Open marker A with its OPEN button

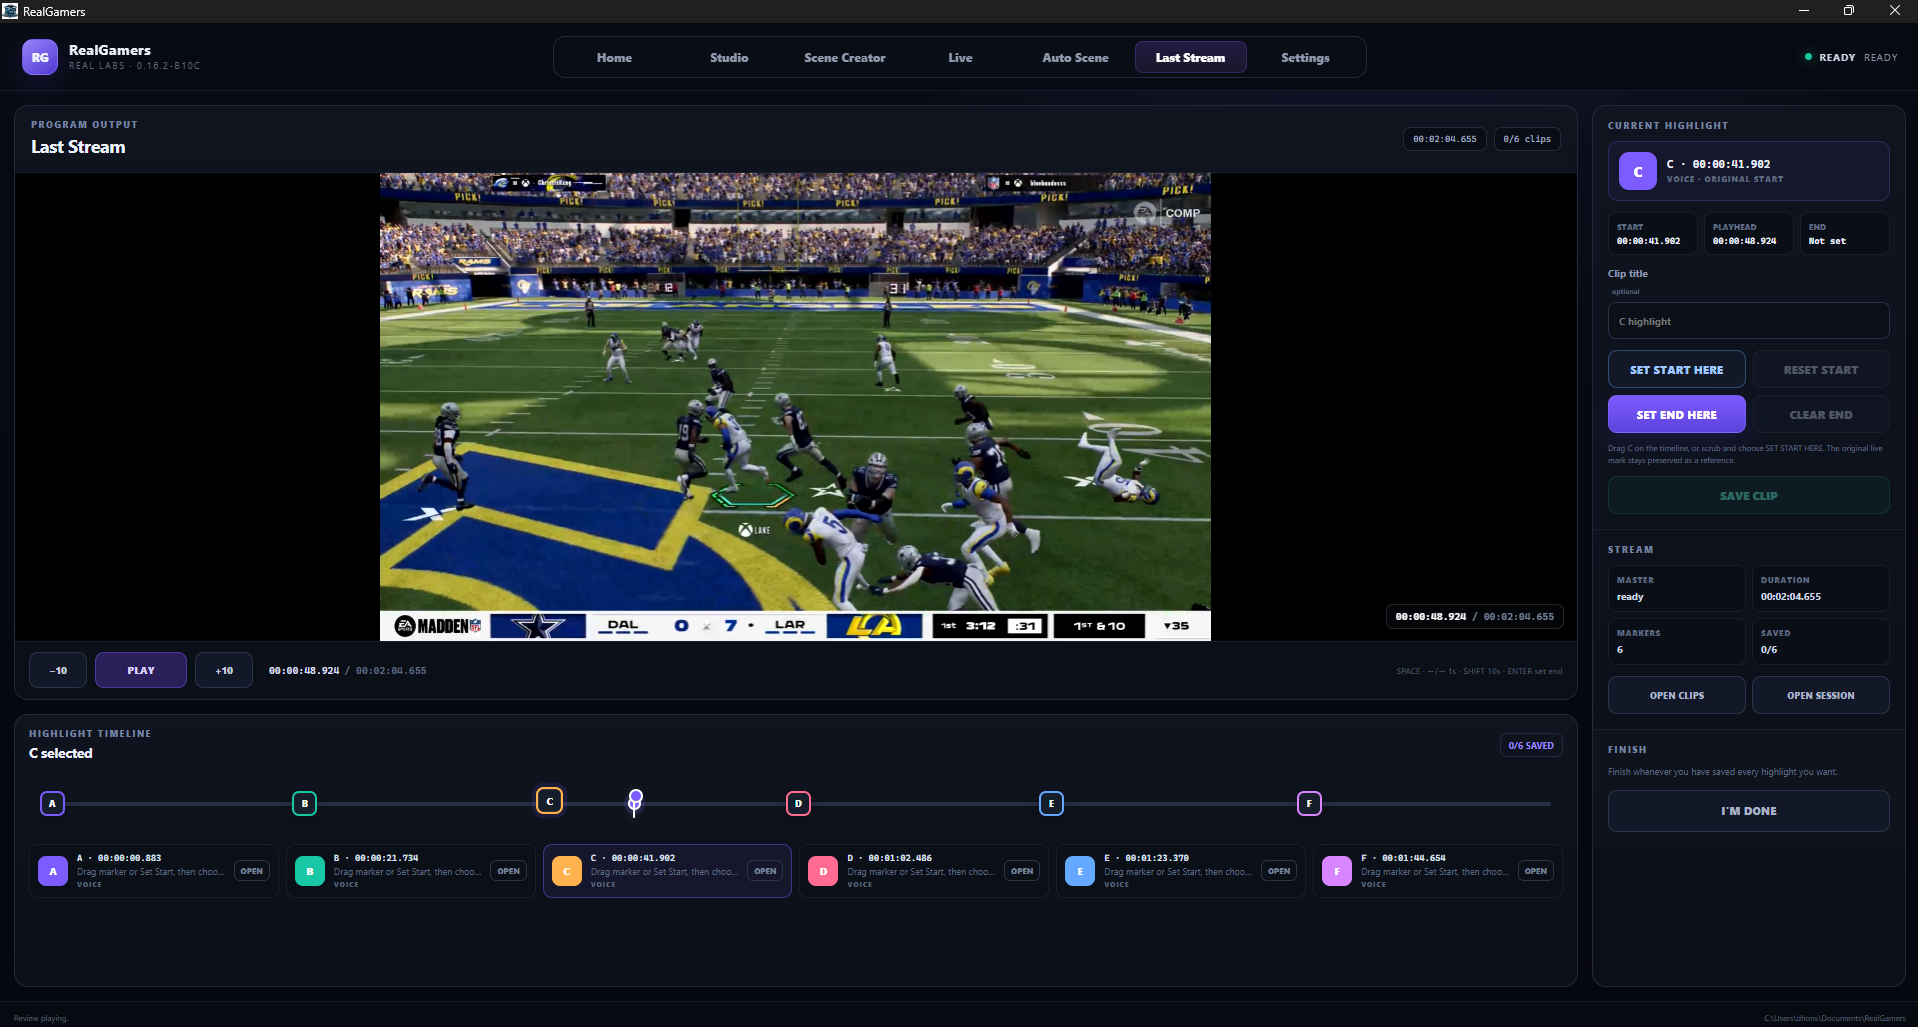click(252, 871)
